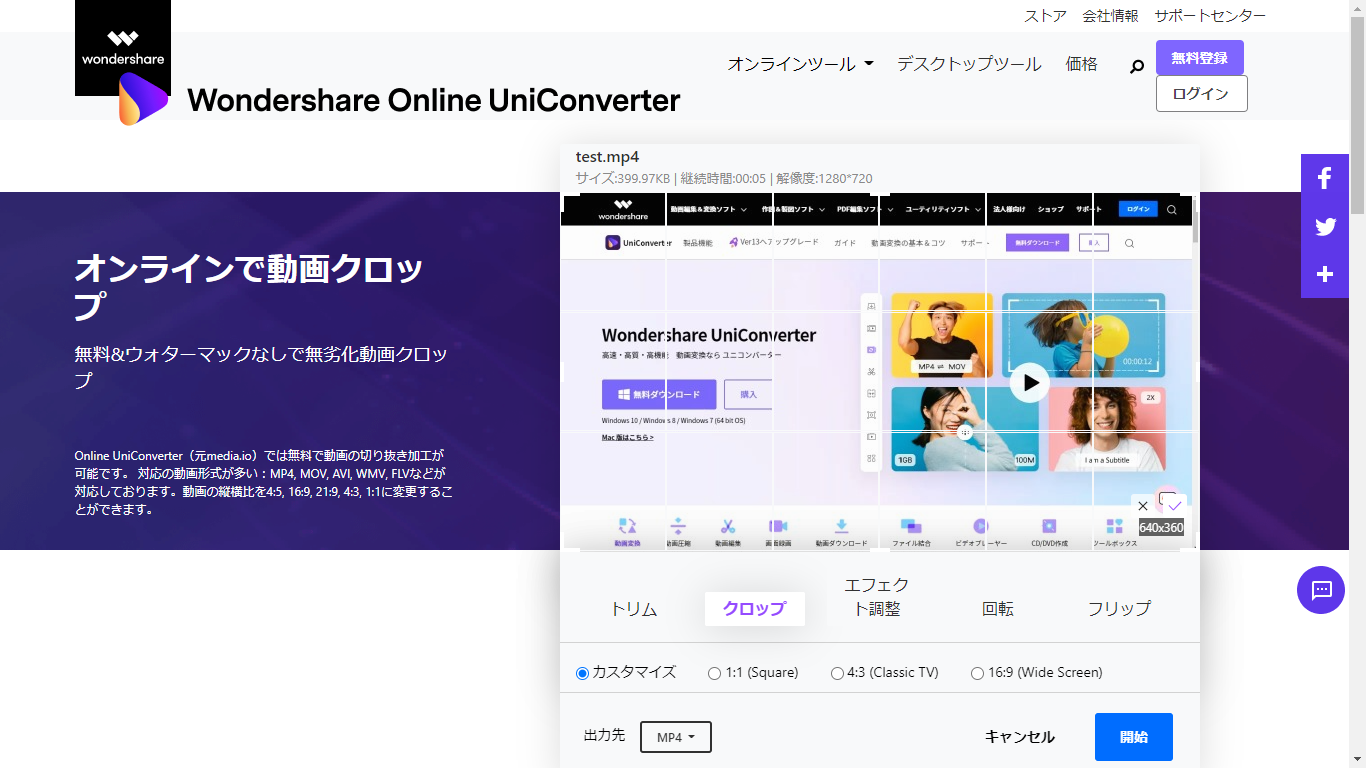This screenshot has width=1366, height=768.
Task: Click the 無料登録 sign-up button
Action: [1200, 58]
